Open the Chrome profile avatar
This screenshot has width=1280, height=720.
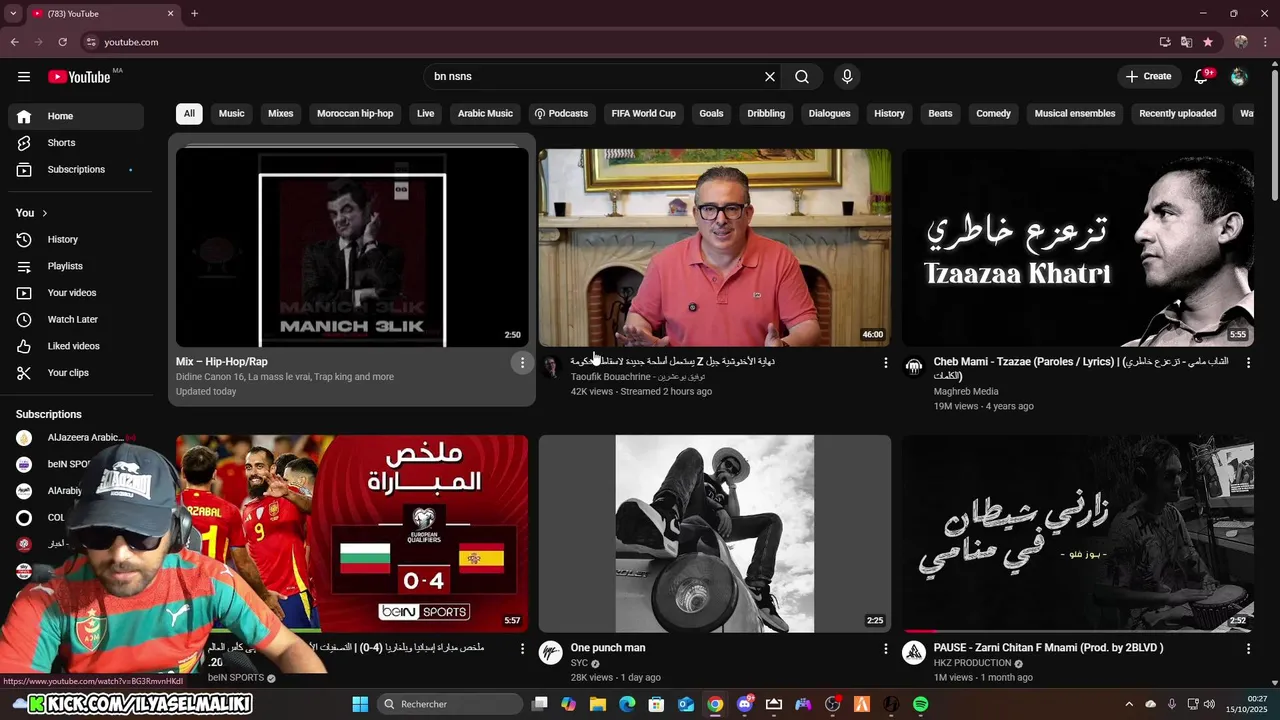[x=1241, y=42]
